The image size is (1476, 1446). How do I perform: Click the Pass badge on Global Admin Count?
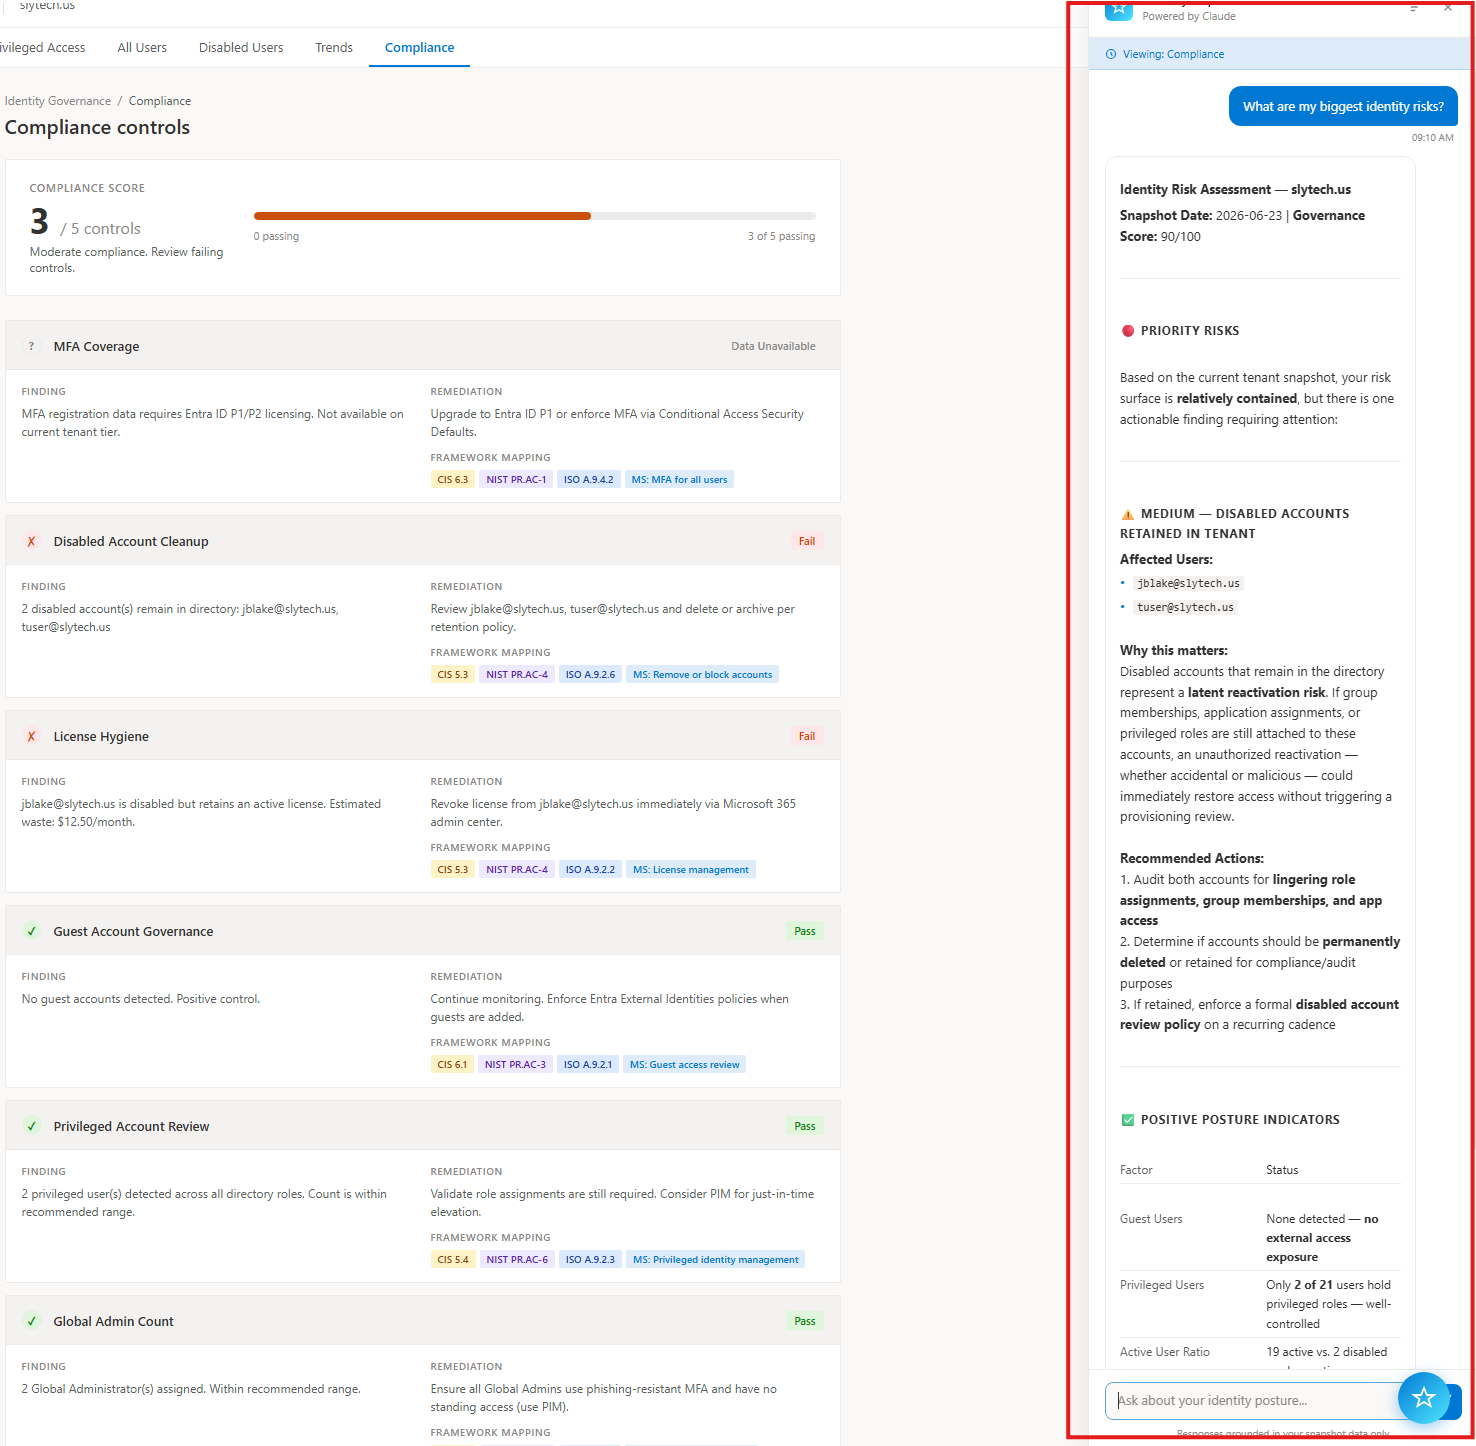805,1321
